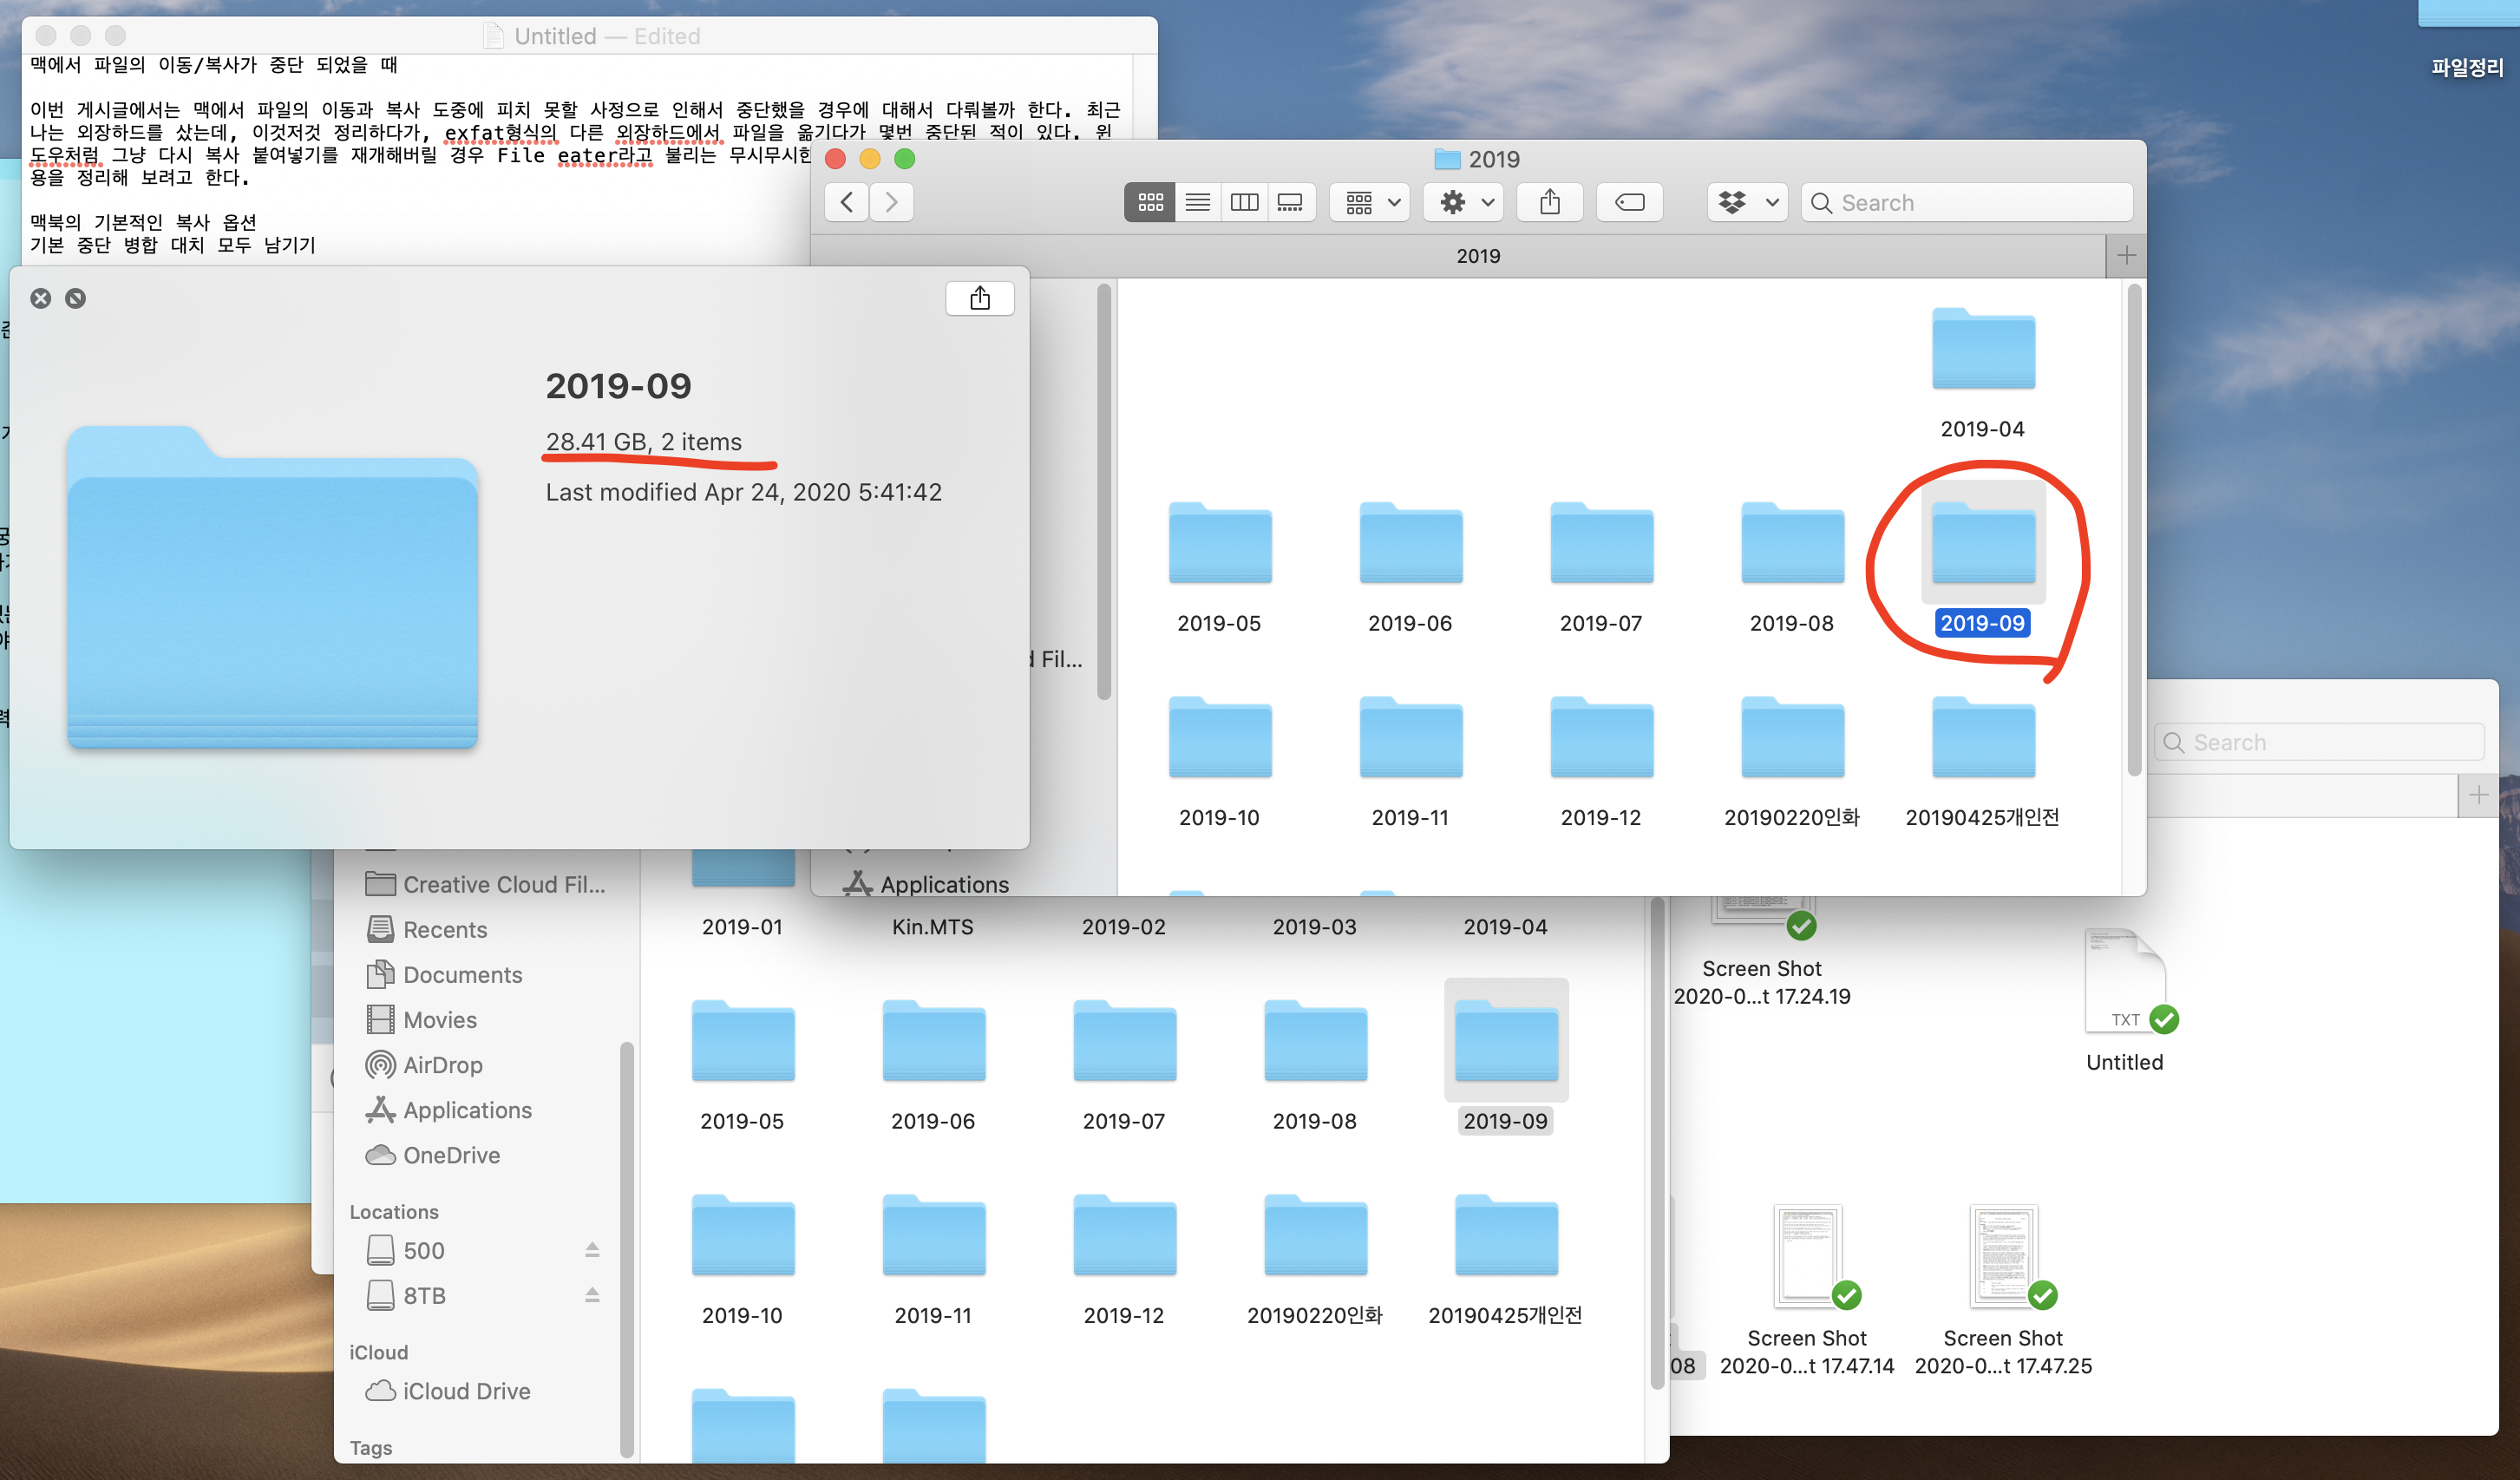Image resolution: width=2520 pixels, height=1480 pixels.
Task: Click the Share toolbar button in 2019 window
Action: click(1550, 202)
